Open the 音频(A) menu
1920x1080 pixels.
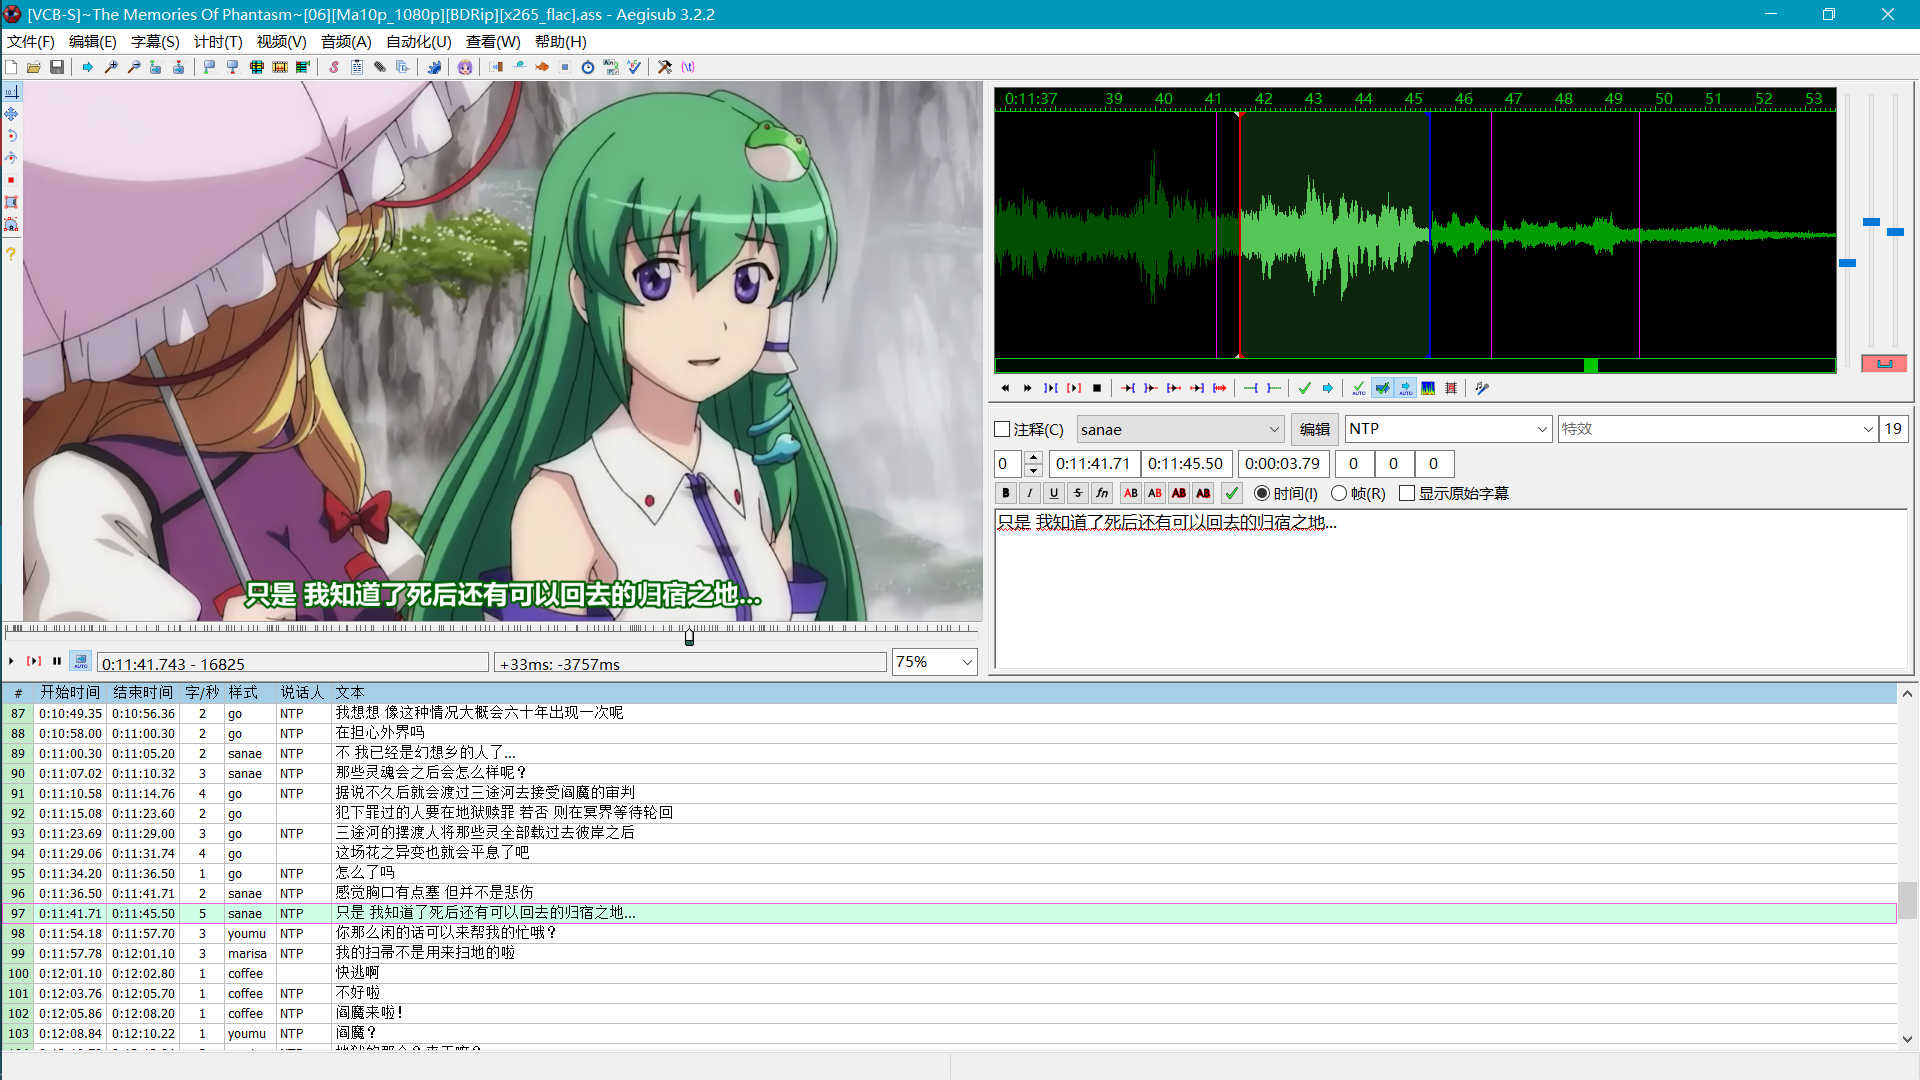pyautogui.click(x=346, y=42)
